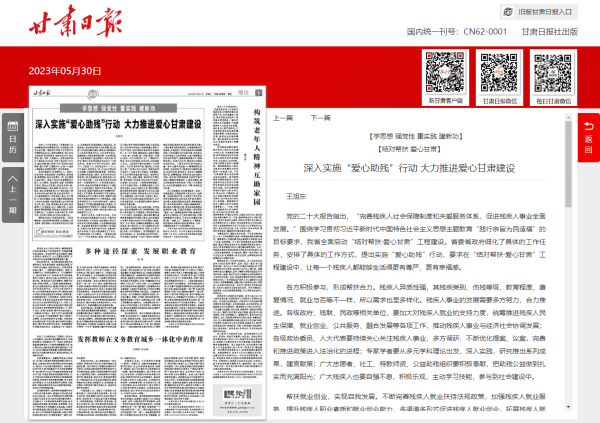Click the icon beside 旧版甘肃日报入口
Image resolution: width=600 pixels, height=423 pixels.
point(508,12)
